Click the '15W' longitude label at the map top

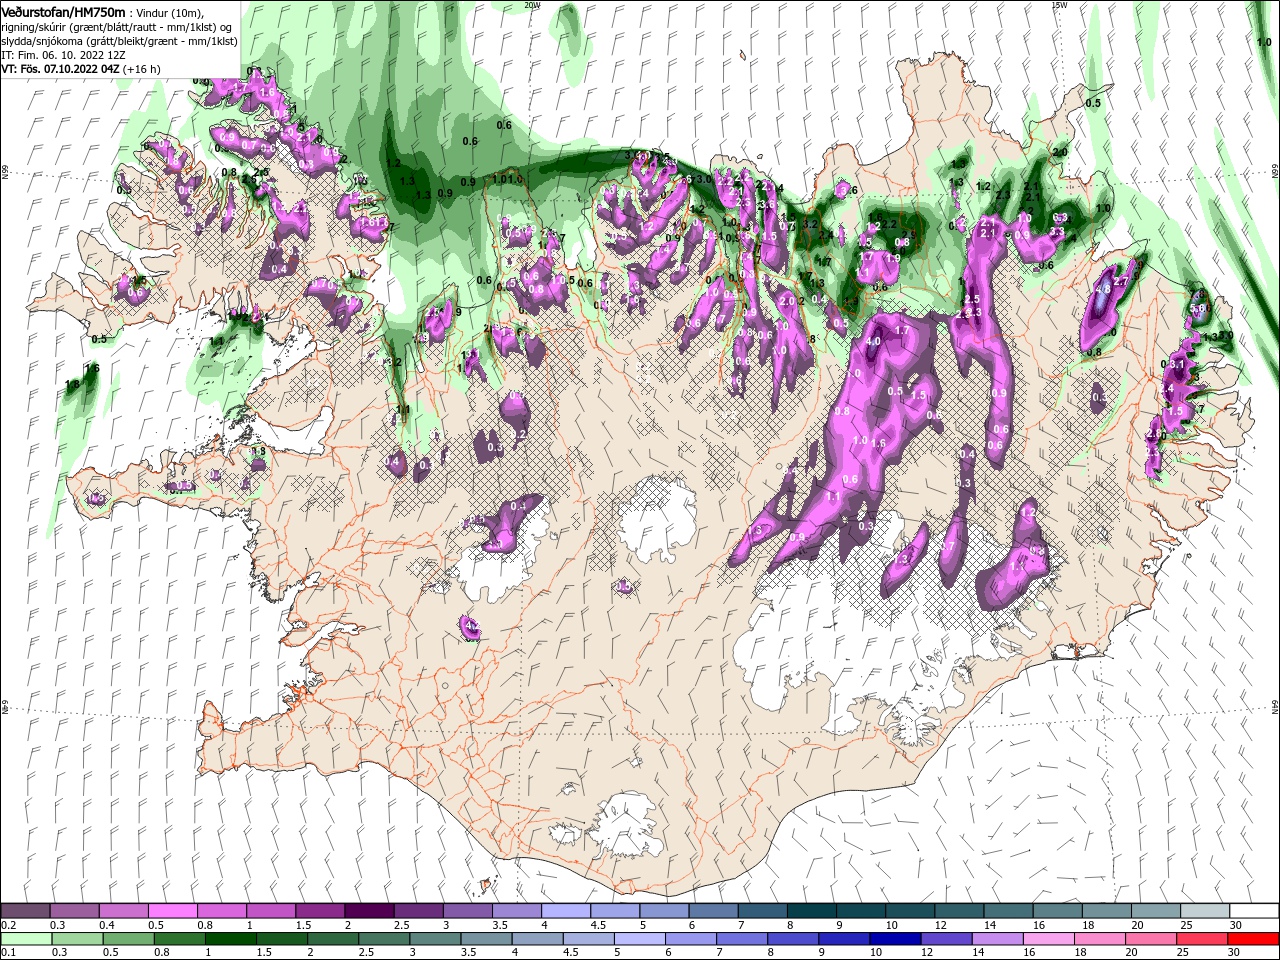point(1058,4)
